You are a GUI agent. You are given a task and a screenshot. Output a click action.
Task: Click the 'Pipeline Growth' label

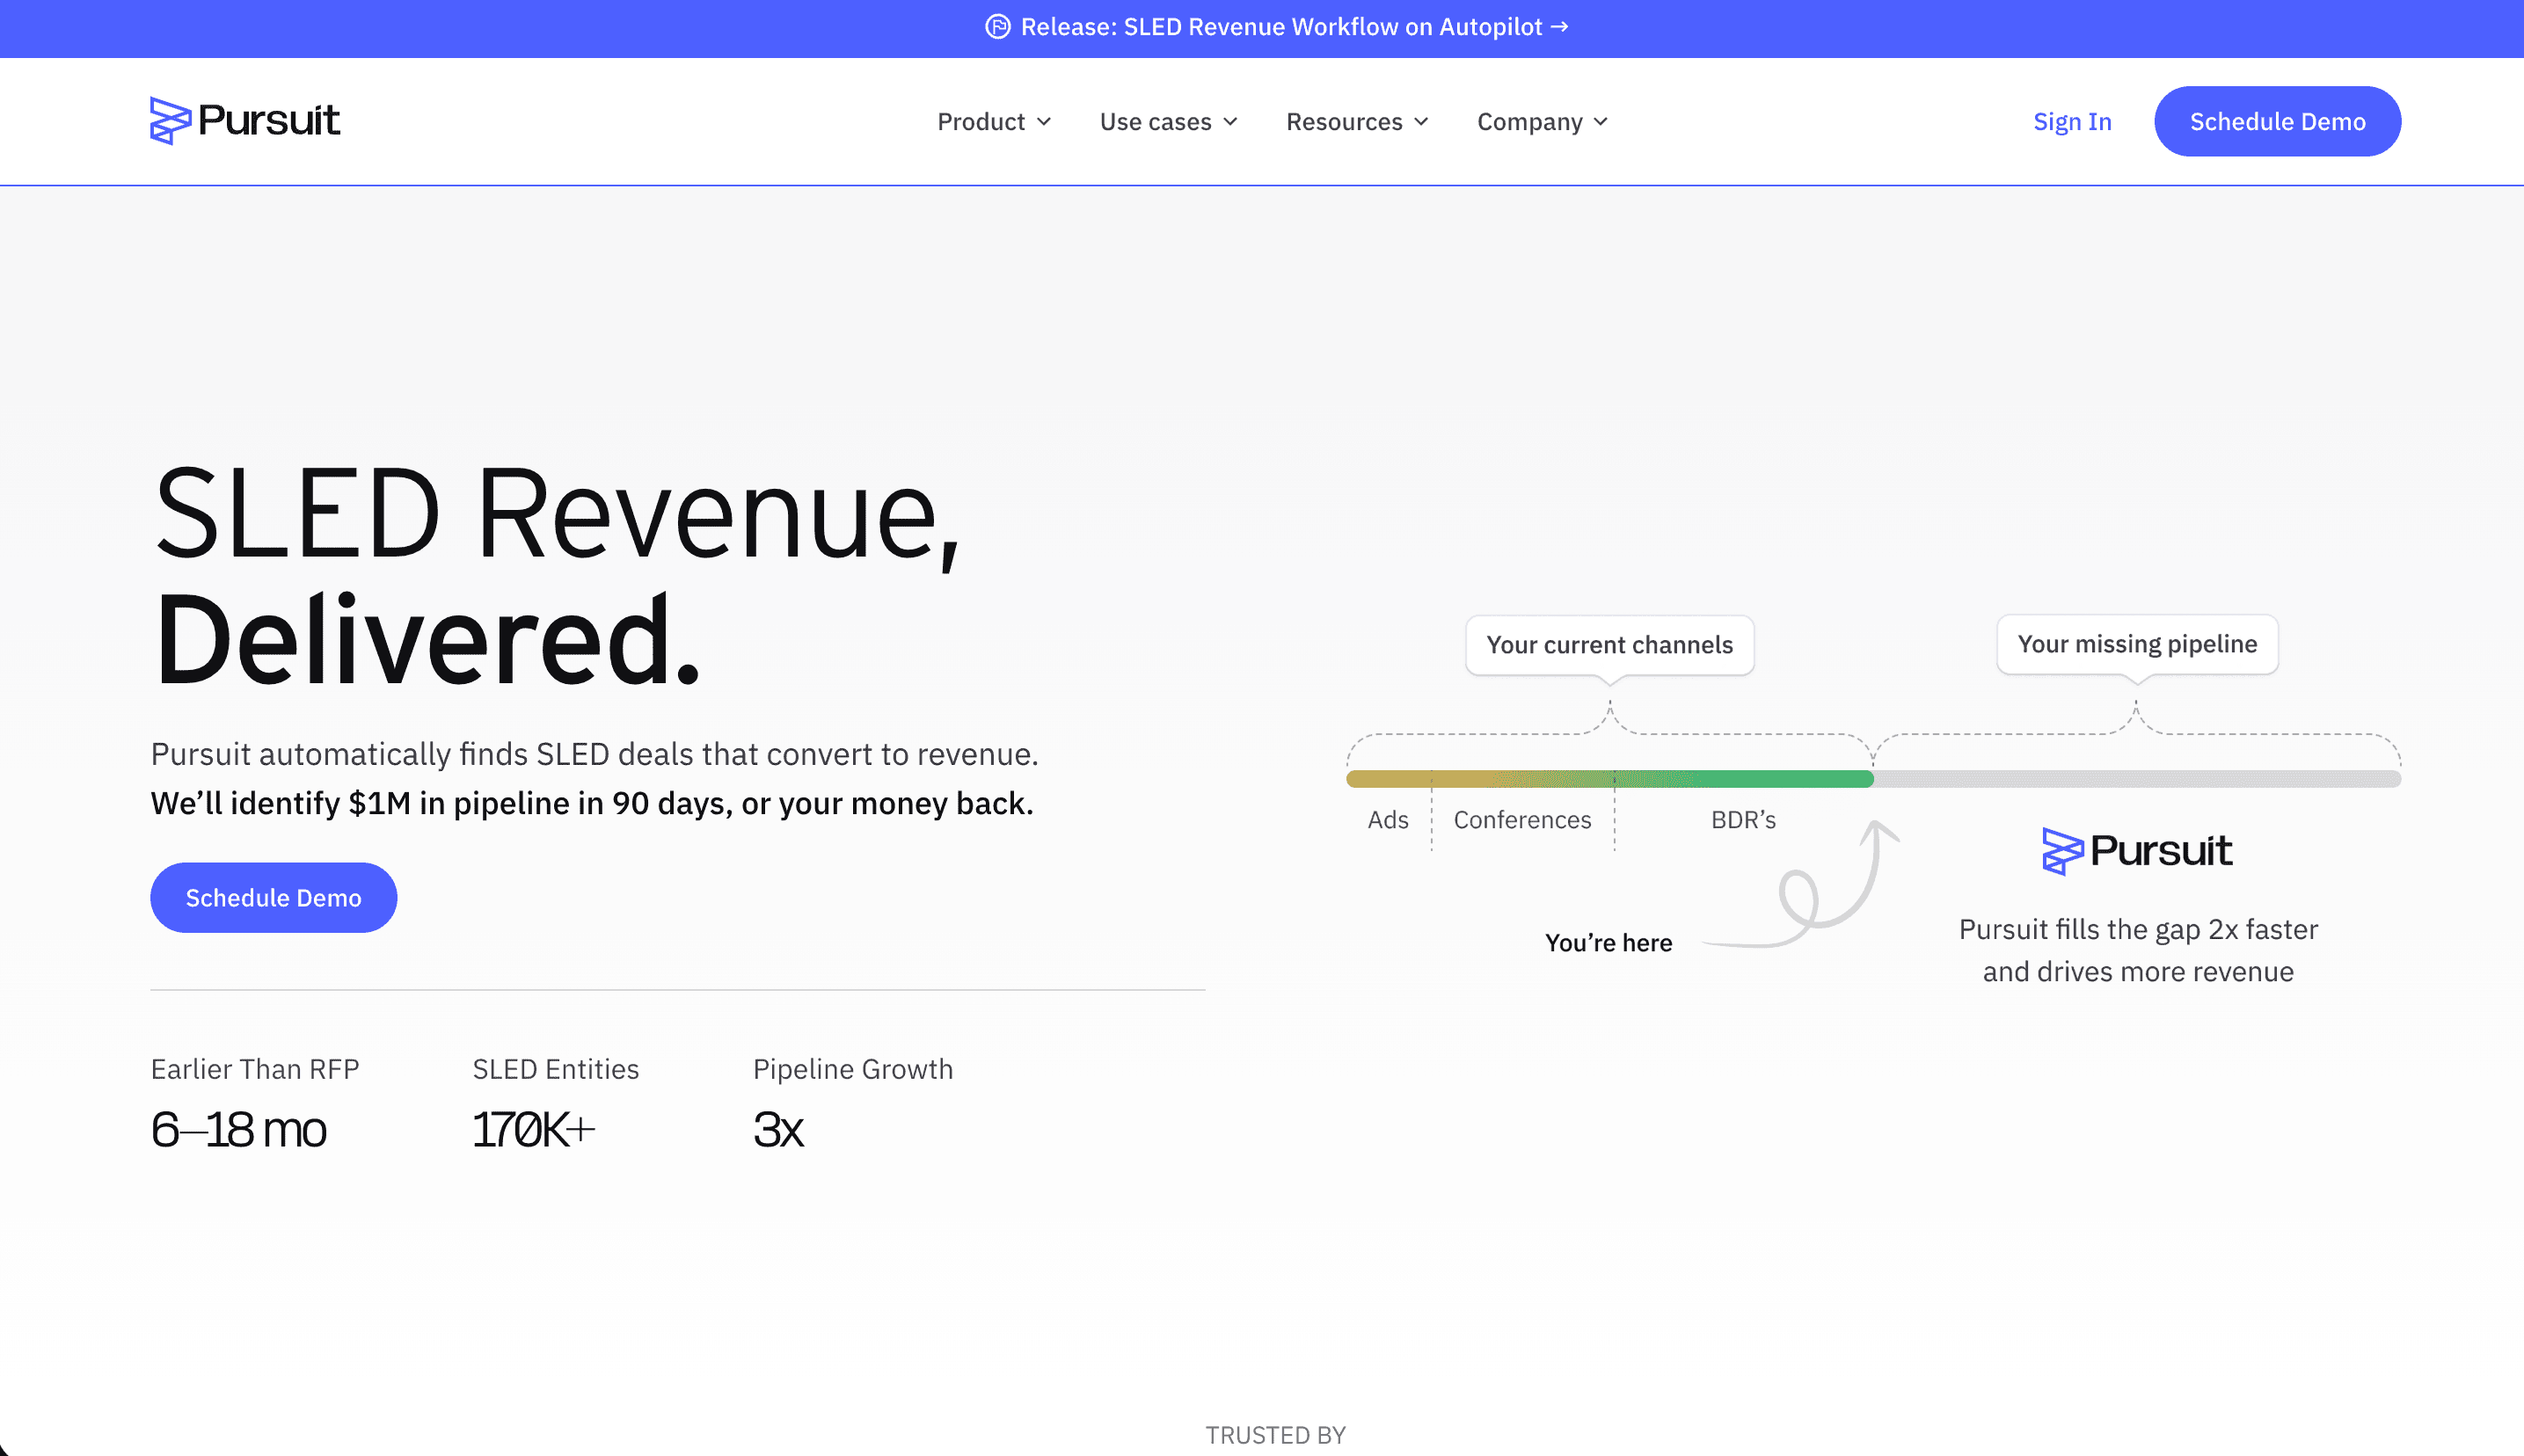pos(852,1069)
